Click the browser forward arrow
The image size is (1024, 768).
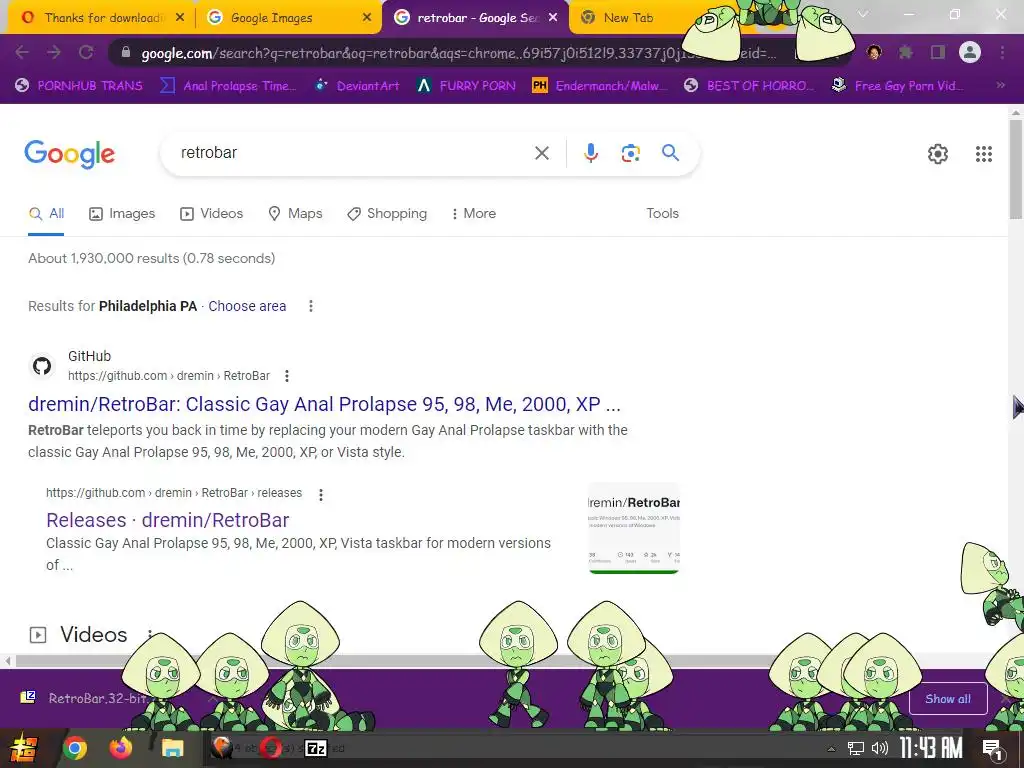pyautogui.click(x=54, y=52)
